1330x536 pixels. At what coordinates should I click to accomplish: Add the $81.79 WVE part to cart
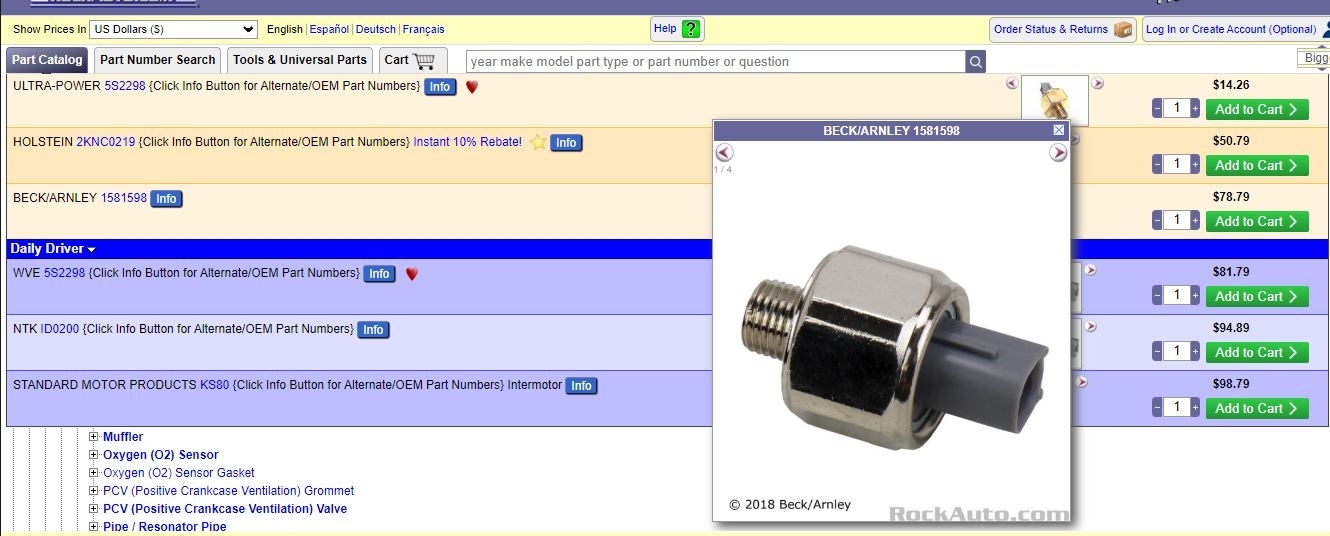click(1257, 296)
